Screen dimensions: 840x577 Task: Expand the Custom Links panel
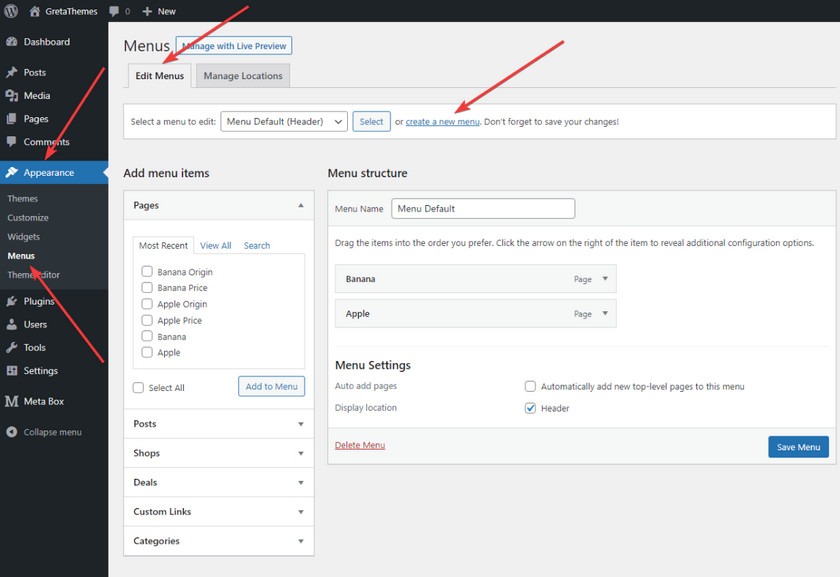219,512
